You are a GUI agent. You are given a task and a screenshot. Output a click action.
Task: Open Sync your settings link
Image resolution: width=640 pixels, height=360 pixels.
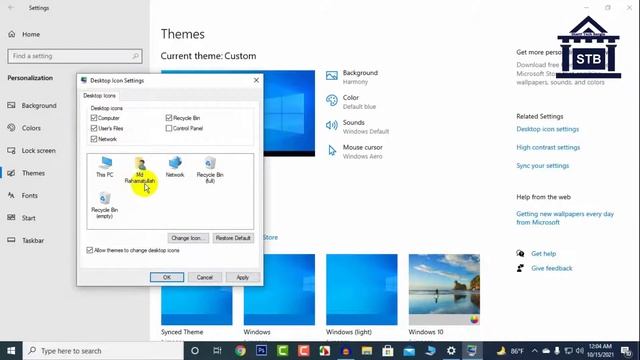[x=542, y=166]
